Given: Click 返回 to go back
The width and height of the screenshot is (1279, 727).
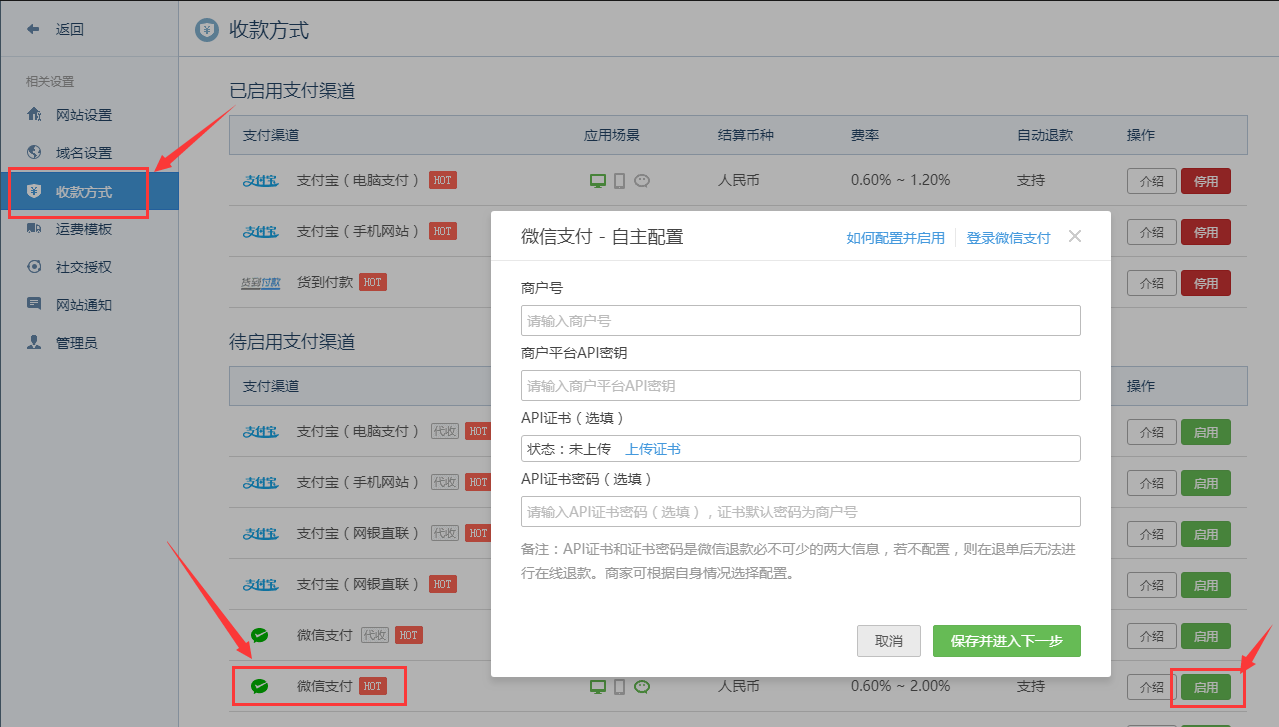Looking at the screenshot, I should coord(59,28).
